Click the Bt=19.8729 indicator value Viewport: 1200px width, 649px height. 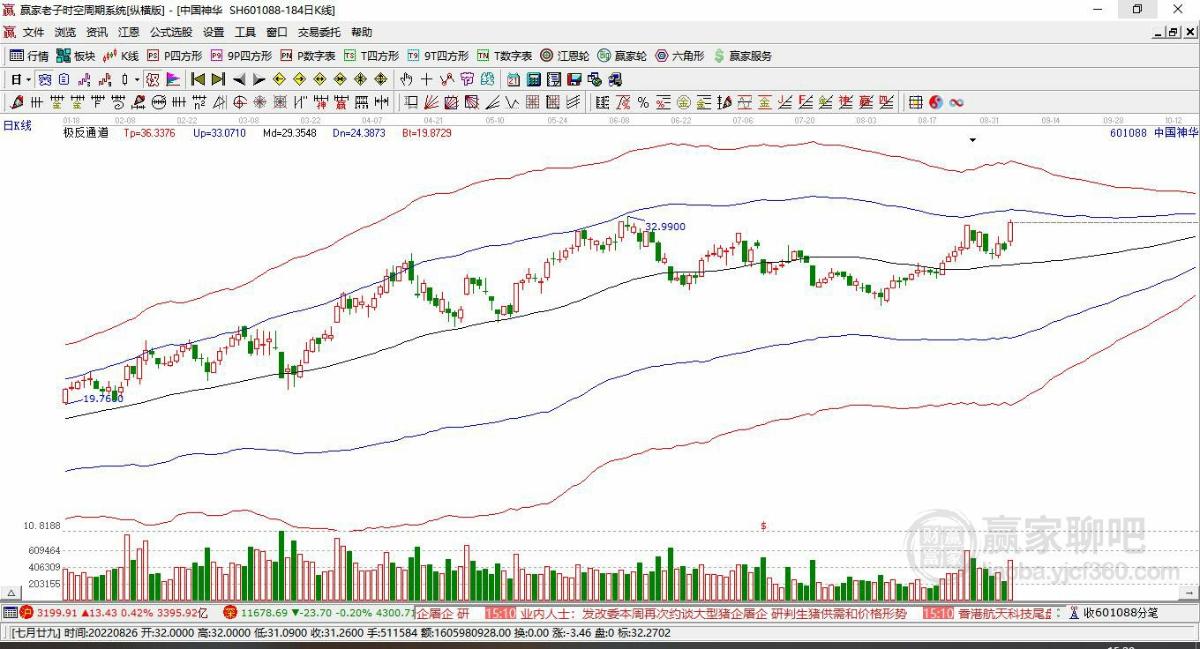click(427, 132)
